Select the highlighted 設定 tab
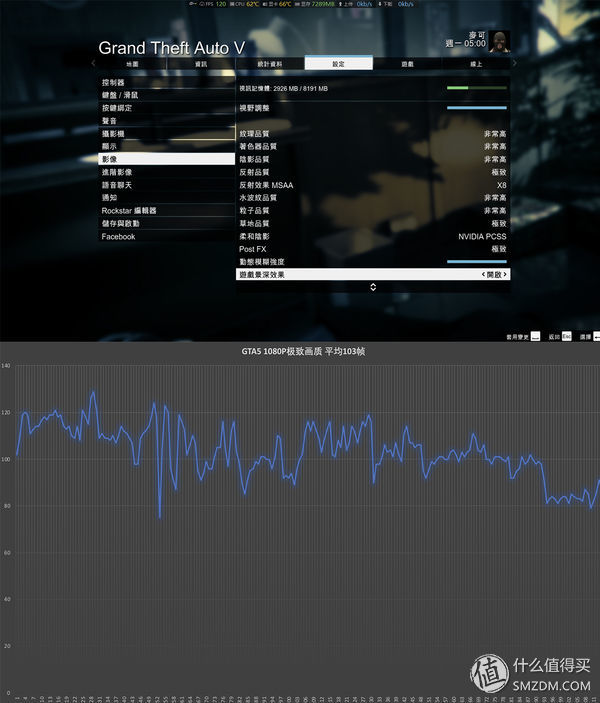This screenshot has height=703, width=600. 339,64
